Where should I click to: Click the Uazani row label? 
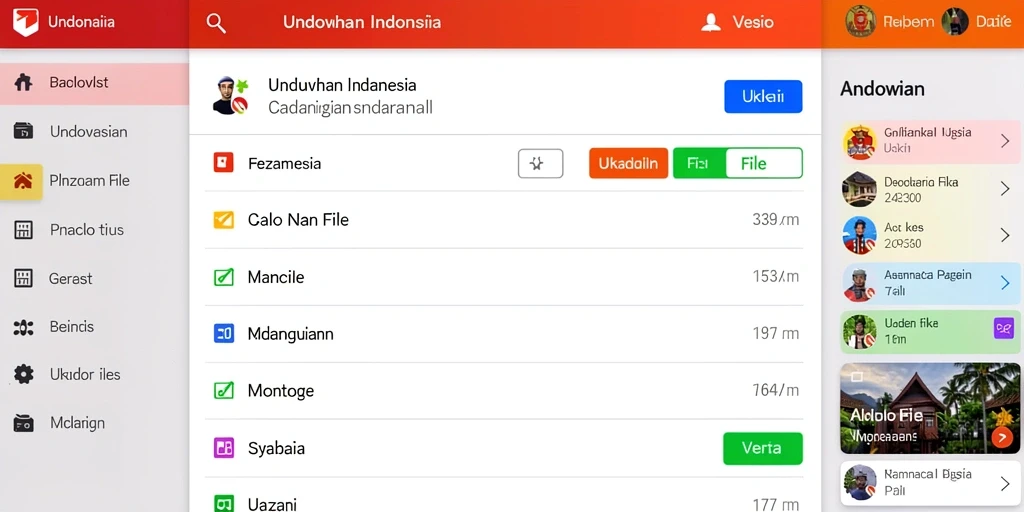272,504
